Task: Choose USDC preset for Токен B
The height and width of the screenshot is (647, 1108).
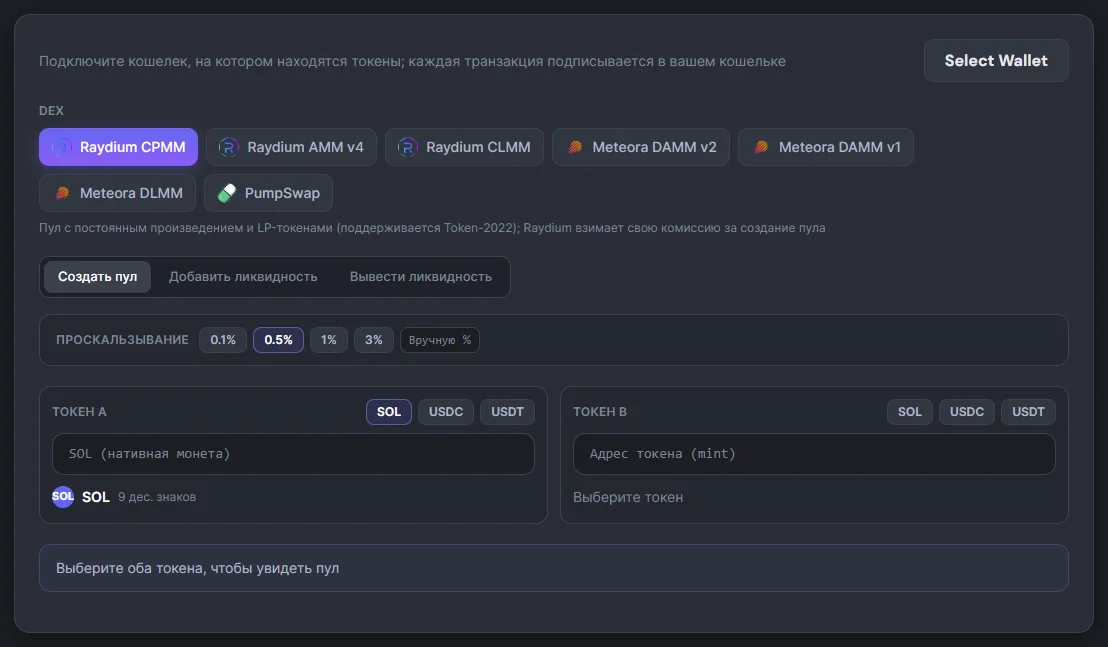Action: [x=967, y=412]
